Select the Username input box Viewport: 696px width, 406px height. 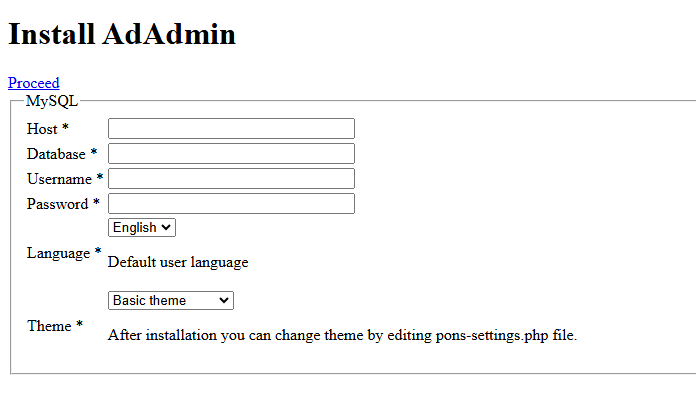[x=231, y=179]
